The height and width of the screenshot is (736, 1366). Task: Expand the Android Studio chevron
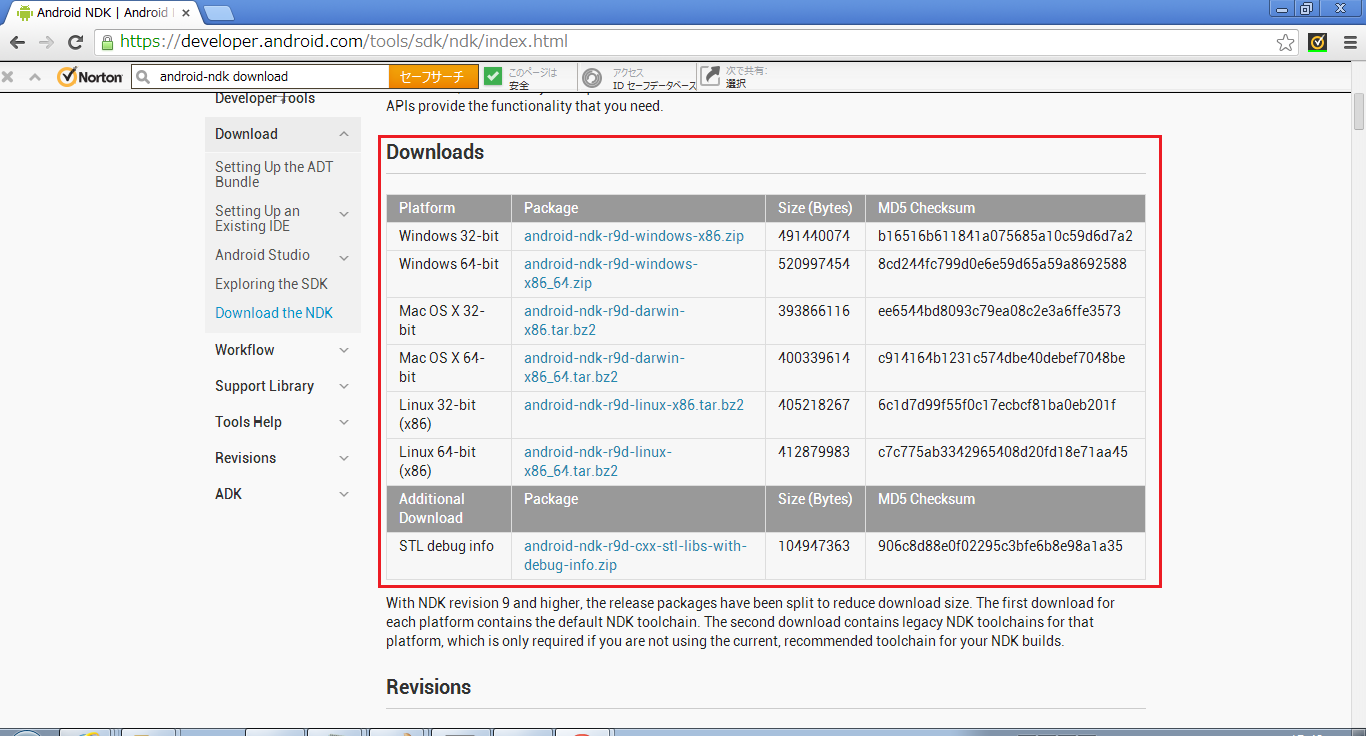[x=343, y=257]
